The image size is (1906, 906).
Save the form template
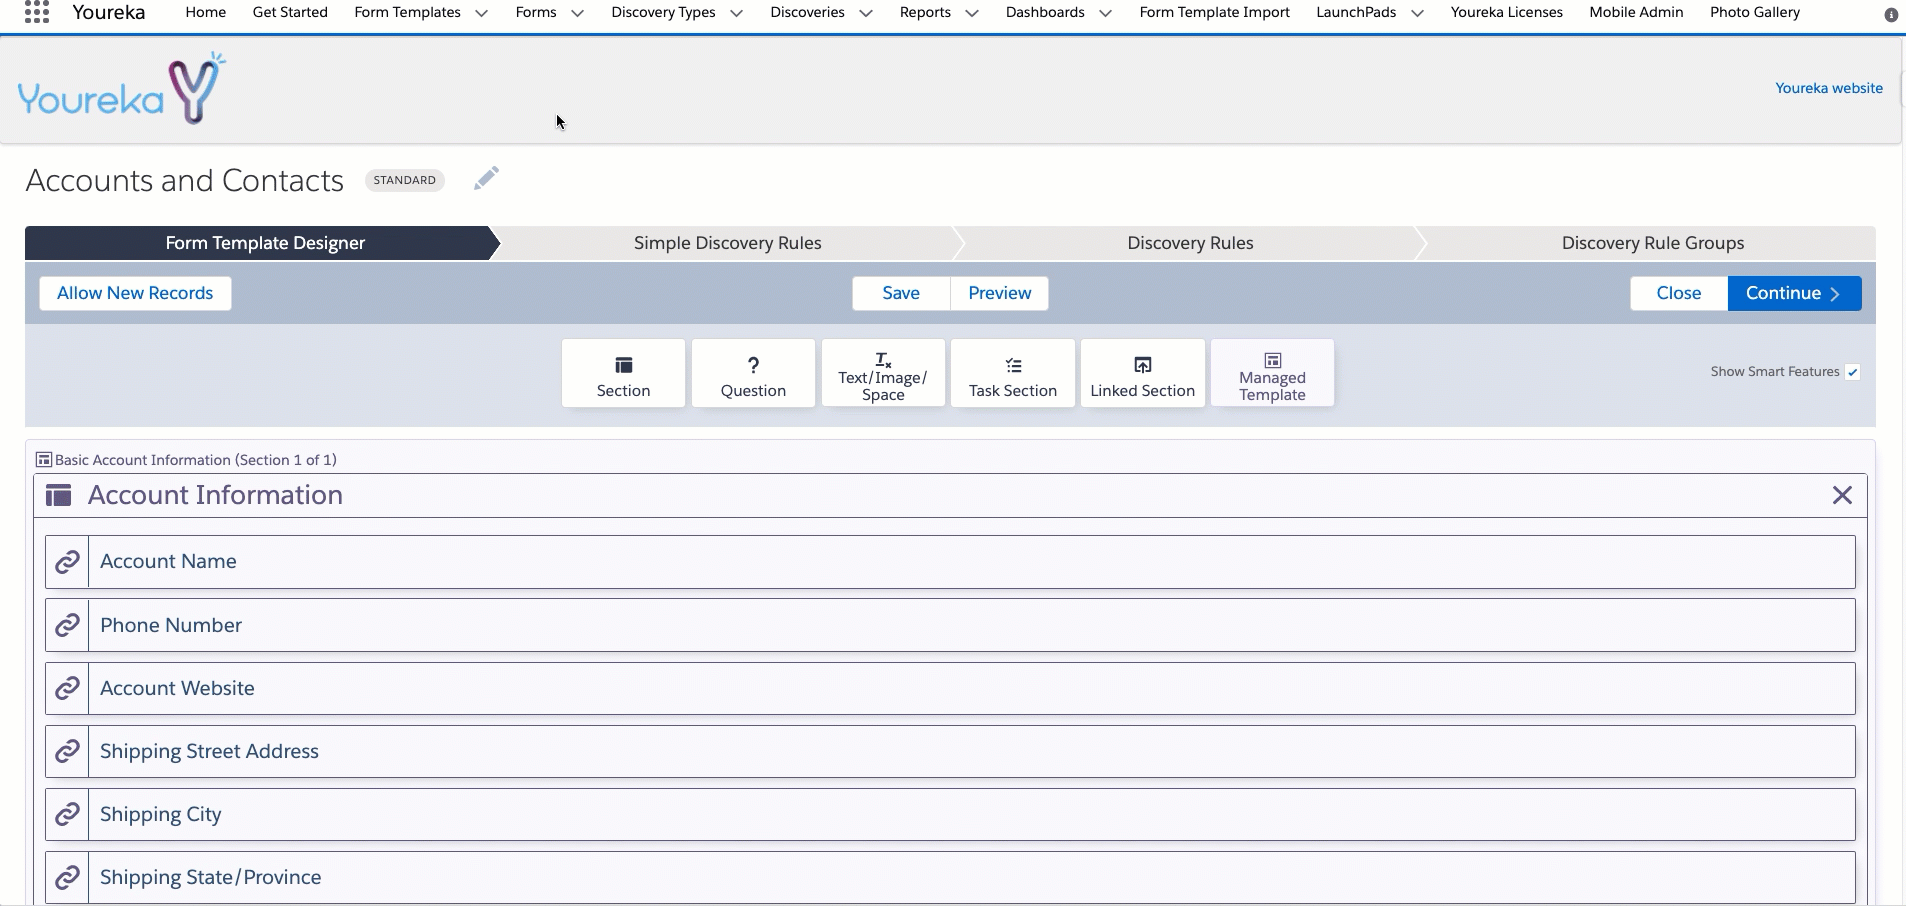(x=901, y=293)
